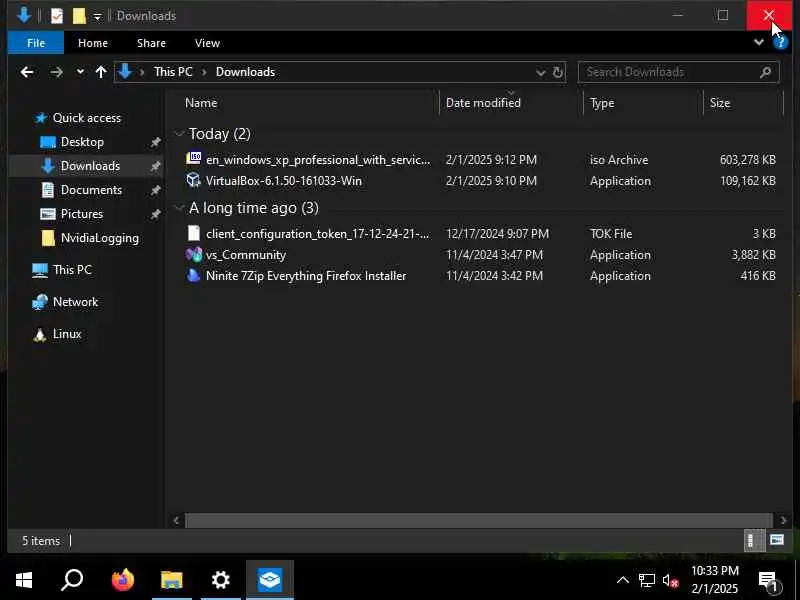800x600 pixels.
Task: Click the search magnifier icon
Action: click(x=765, y=72)
